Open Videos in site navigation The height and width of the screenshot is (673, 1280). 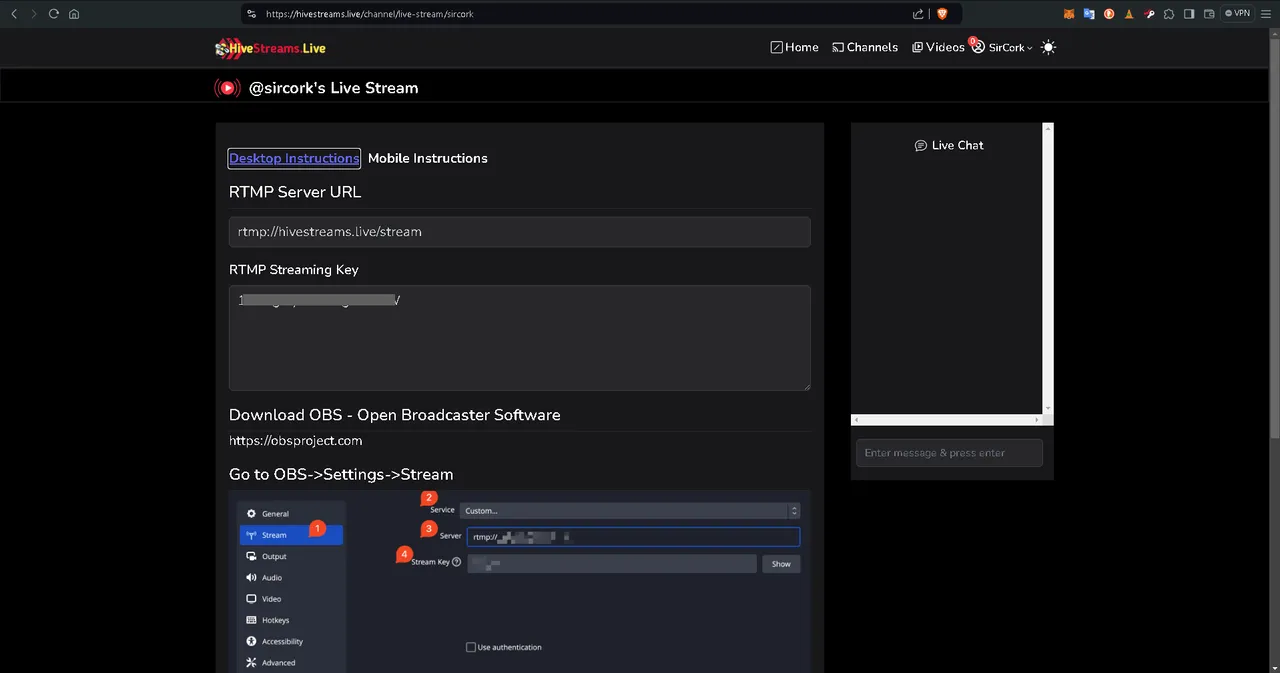coord(938,47)
